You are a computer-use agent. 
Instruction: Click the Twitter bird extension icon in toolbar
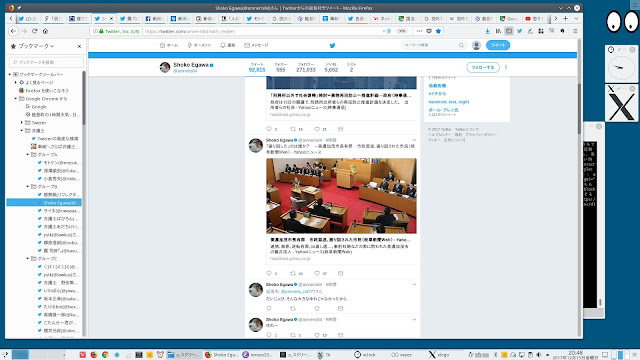[520, 31]
